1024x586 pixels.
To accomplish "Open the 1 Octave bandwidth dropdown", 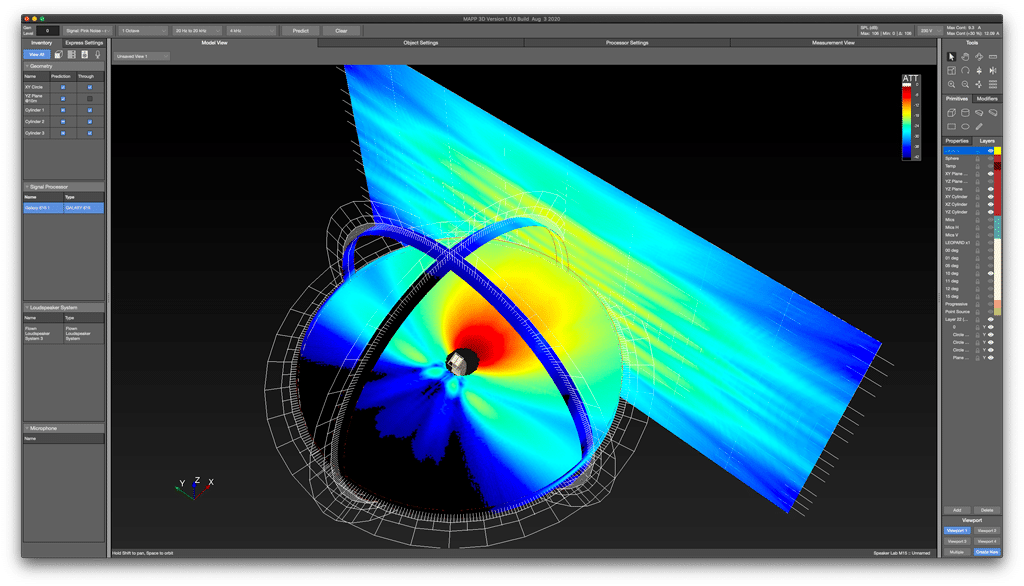I will coord(142,31).
